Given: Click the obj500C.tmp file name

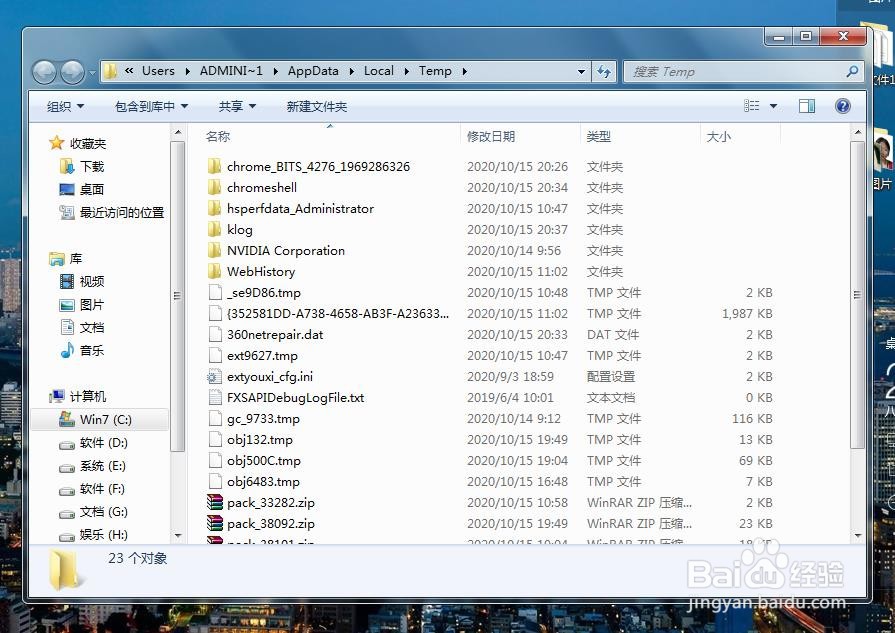Looking at the screenshot, I should pos(264,461).
